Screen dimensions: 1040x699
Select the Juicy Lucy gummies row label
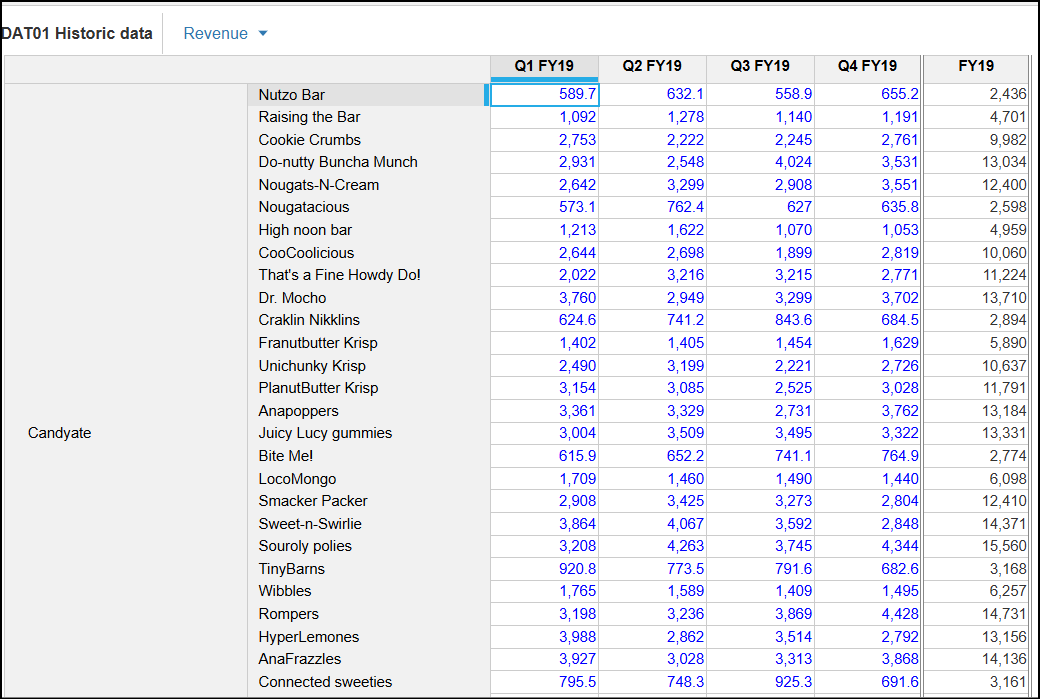click(x=369, y=433)
